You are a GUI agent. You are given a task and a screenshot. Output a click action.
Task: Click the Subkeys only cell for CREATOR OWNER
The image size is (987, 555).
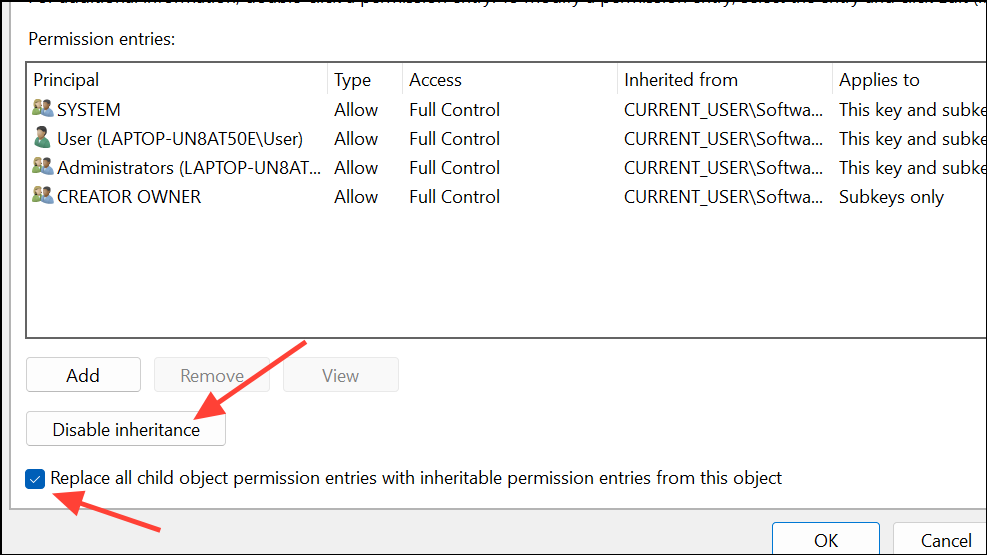pos(891,197)
